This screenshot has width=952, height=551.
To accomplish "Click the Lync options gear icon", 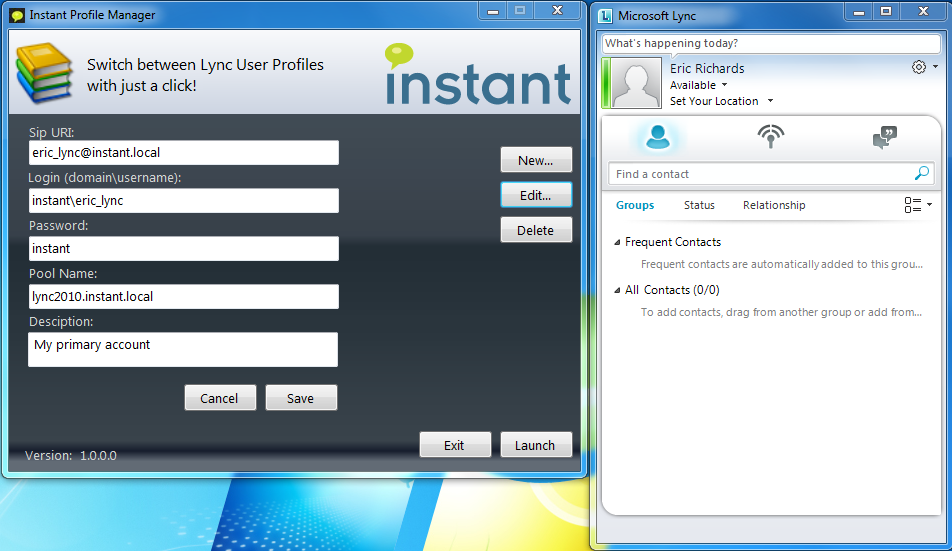I will pyautogui.click(x=919, y=67).
